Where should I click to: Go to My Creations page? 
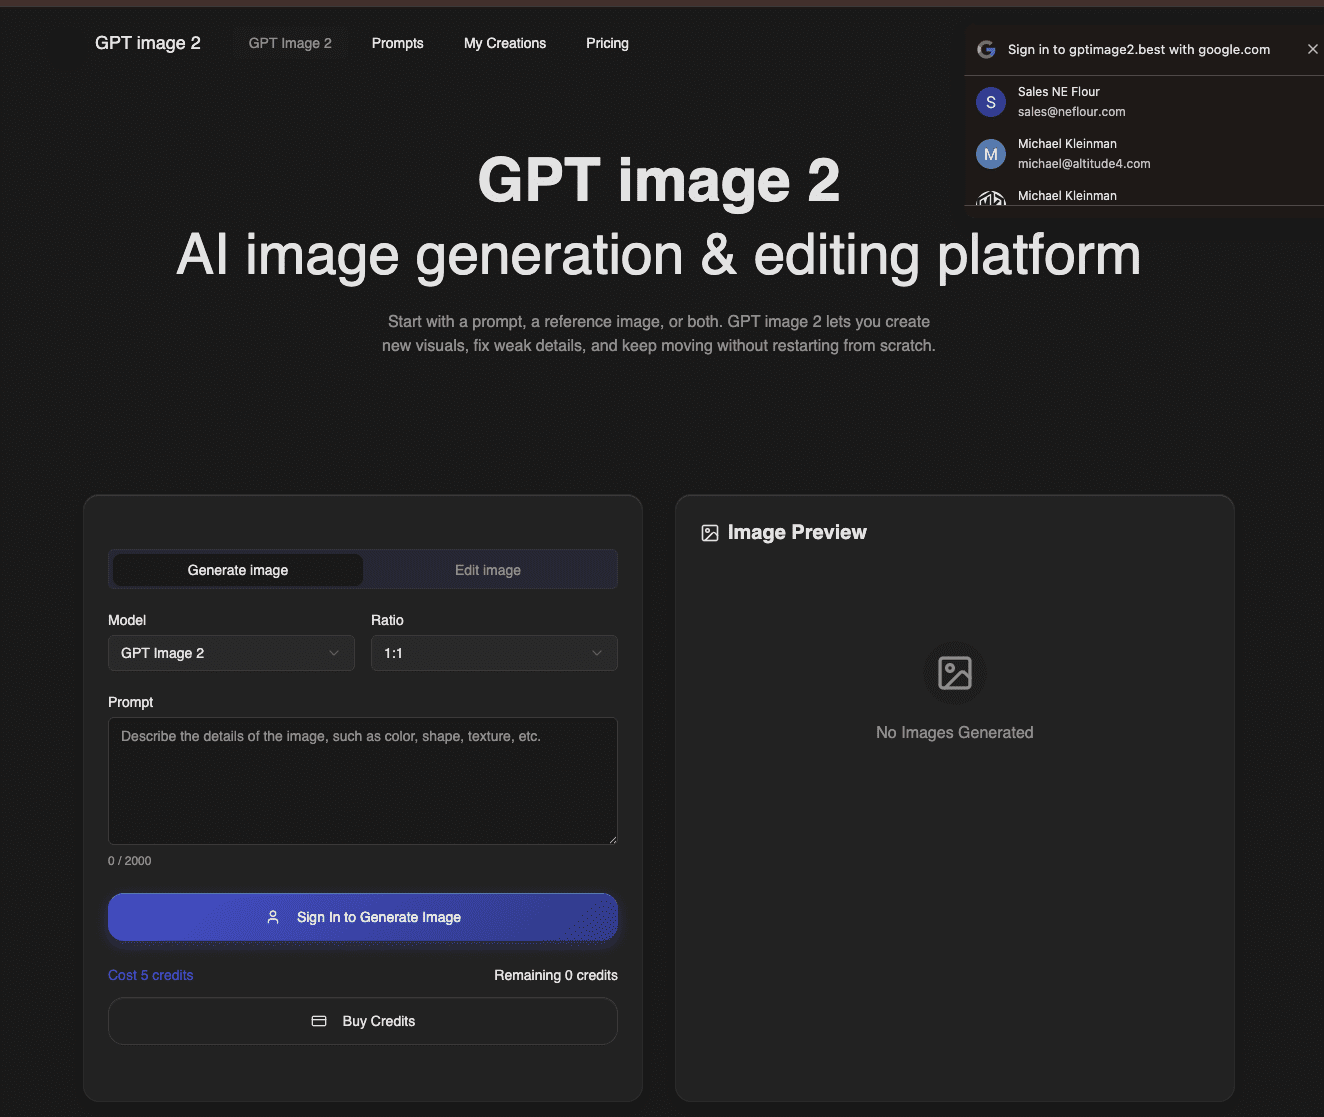(x=505, y=43)
